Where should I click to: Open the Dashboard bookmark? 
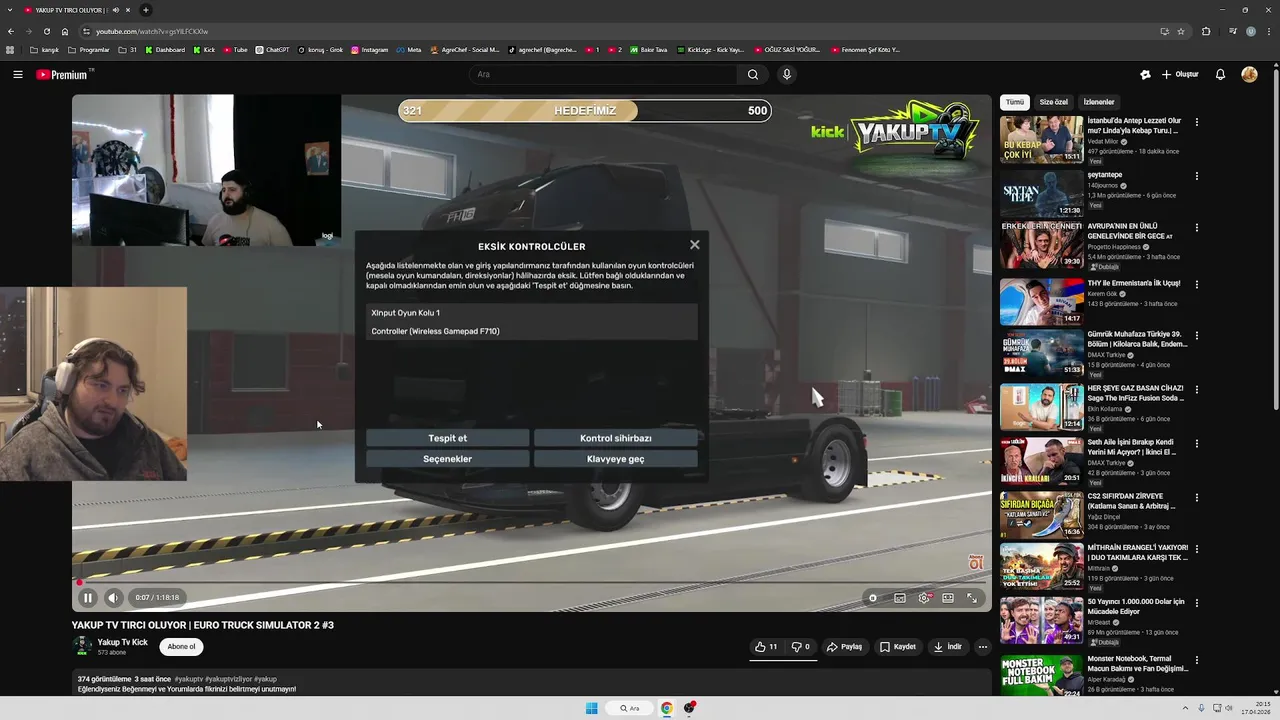pyautogui.click(x=165, y=50)
